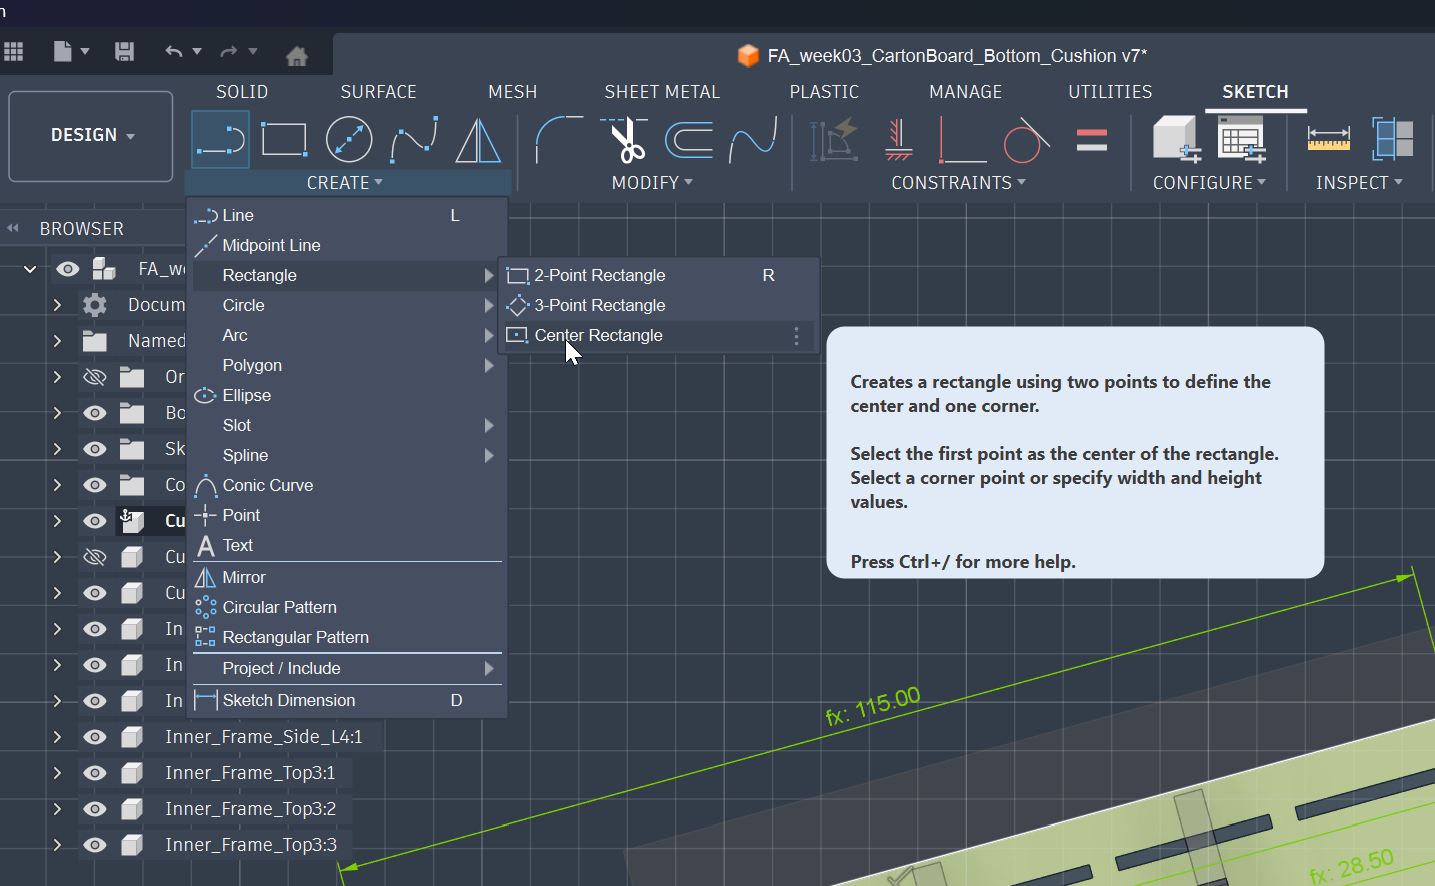Toggle visibility of Inner_Frame_Side_L4:1
Image resolution: width=1435 pixels, height=886 pixels.
pyautogui.click(x=95, y=737)
